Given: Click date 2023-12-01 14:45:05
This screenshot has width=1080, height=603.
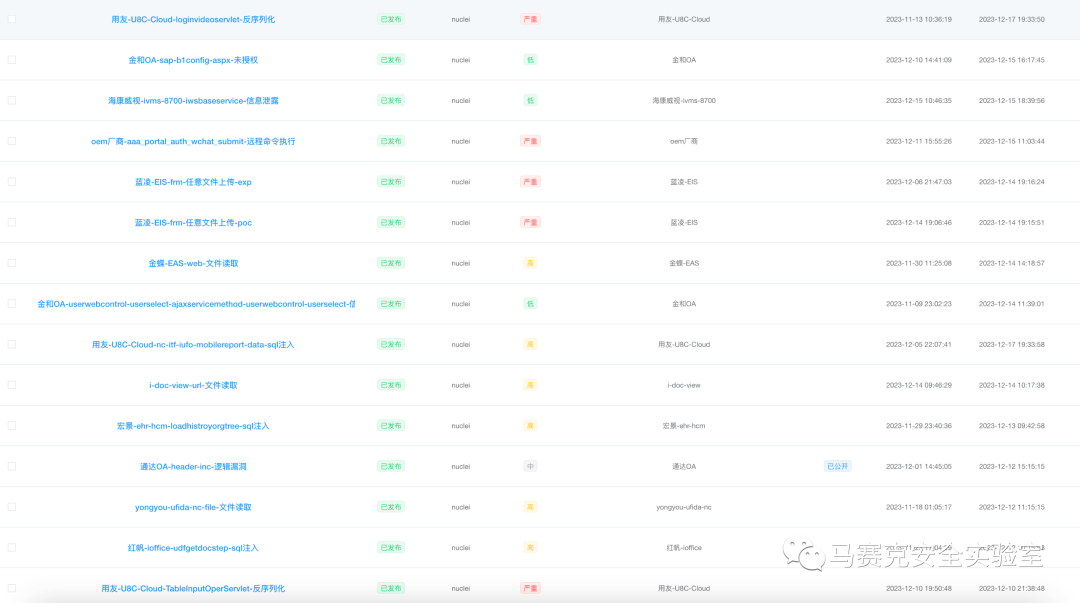Looking at the screenshot, I should pyautogui.click(x=919, y=467).
